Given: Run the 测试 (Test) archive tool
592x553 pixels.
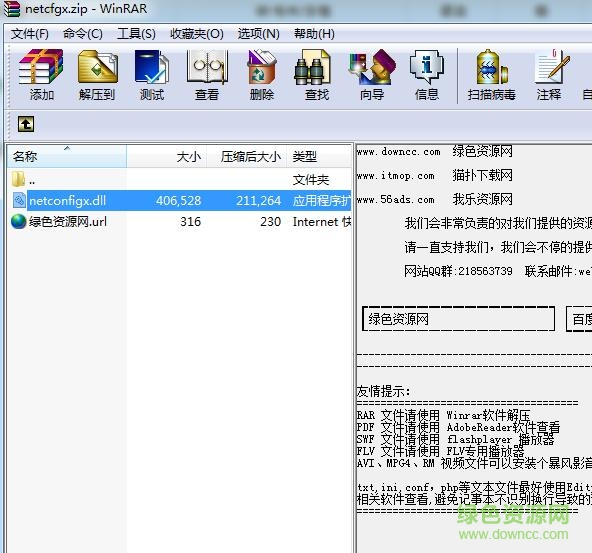Looking at the screenshot, I should [152, 75].
